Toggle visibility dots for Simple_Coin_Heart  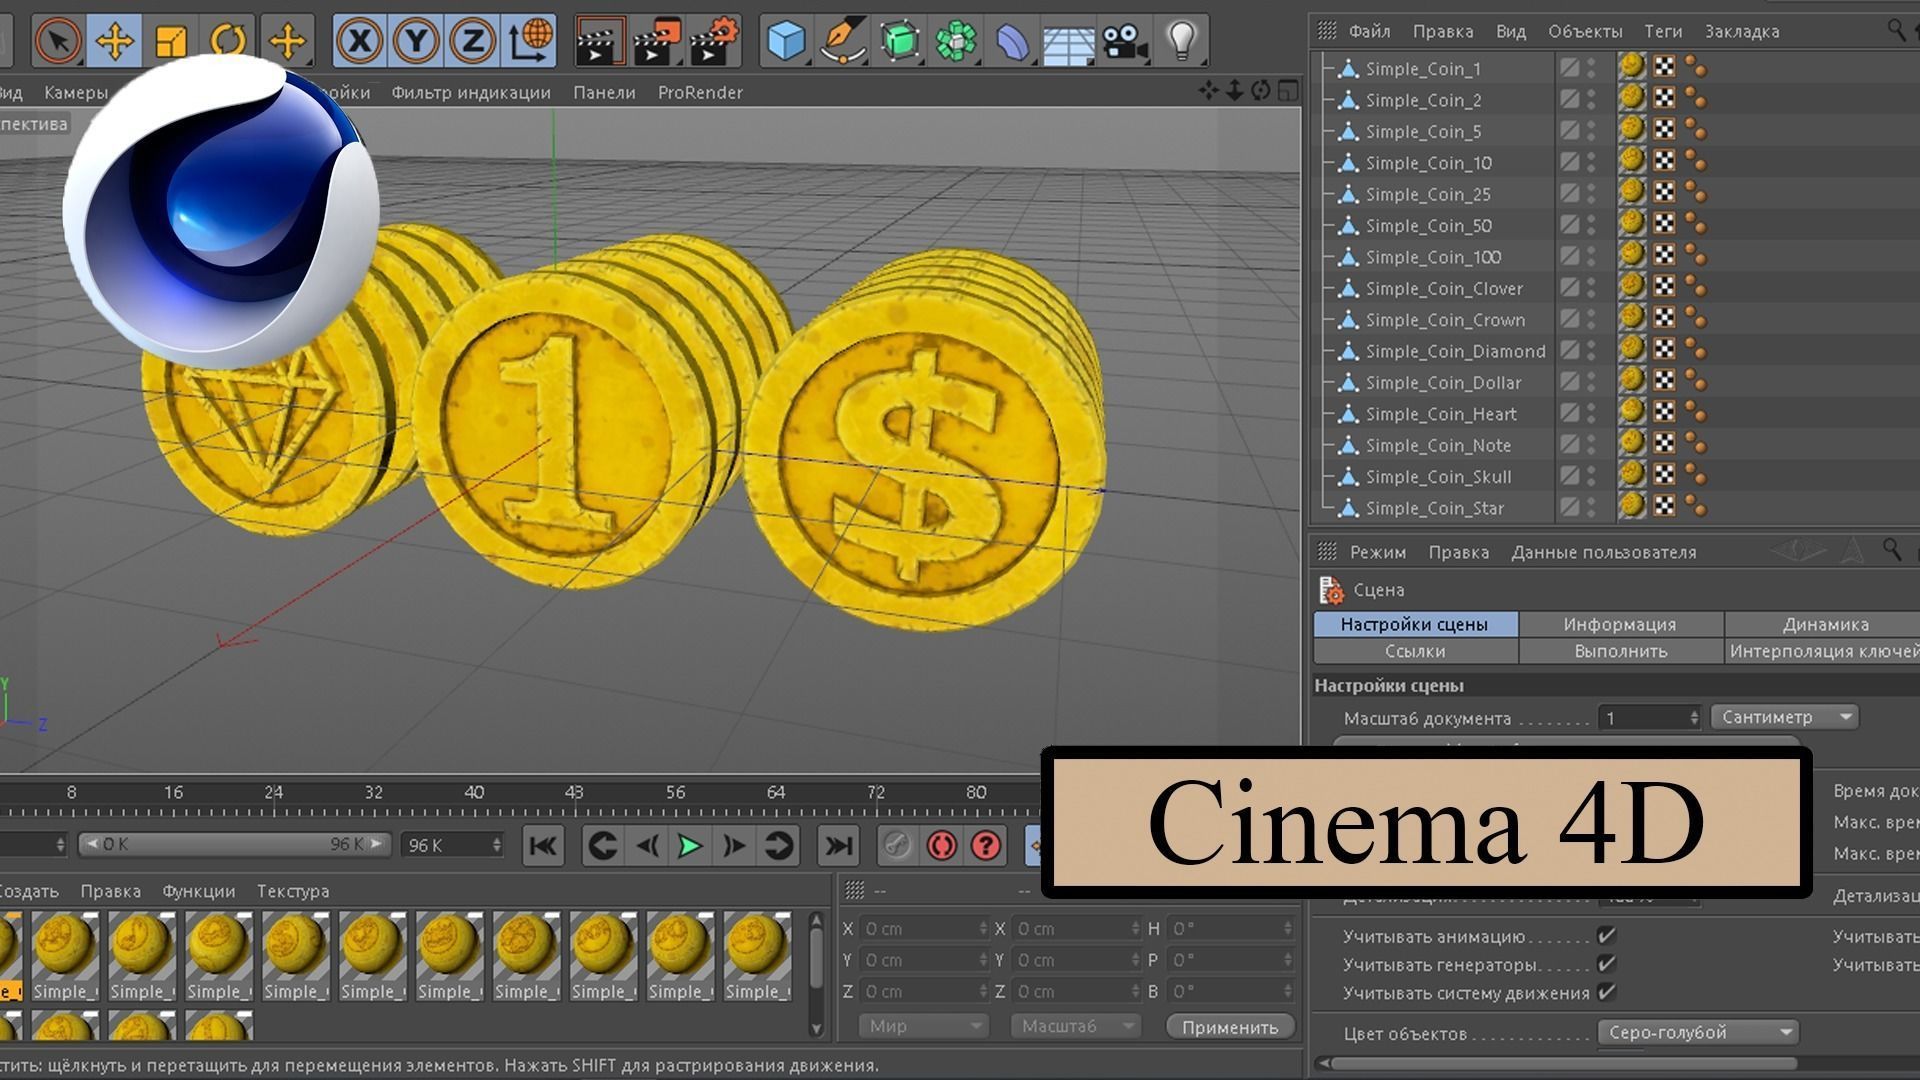(x=1591, y=413)
